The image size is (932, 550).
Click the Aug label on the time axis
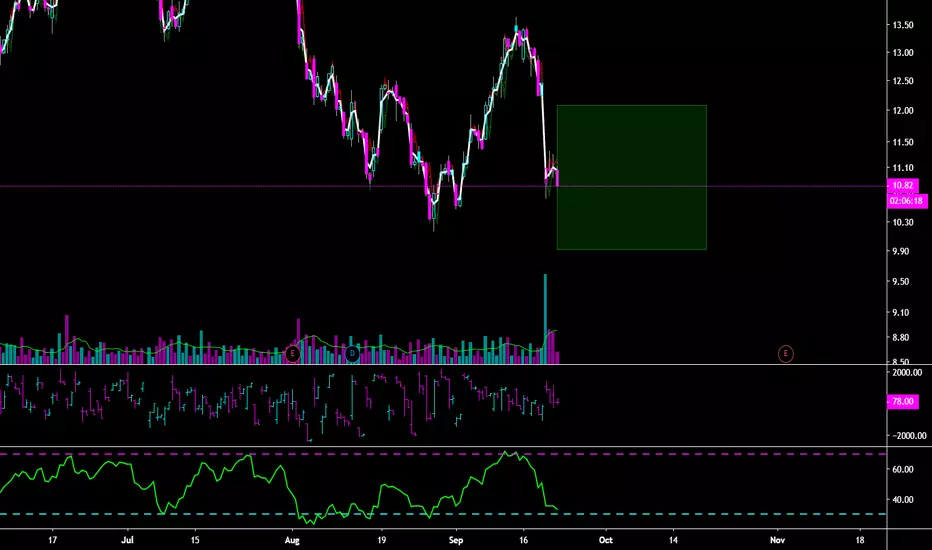pos(292,540)
